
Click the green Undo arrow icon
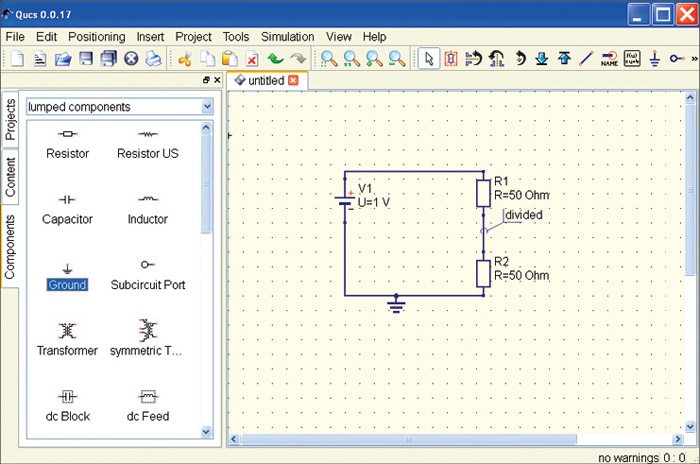pyautogui.click(x=275, y=59)
